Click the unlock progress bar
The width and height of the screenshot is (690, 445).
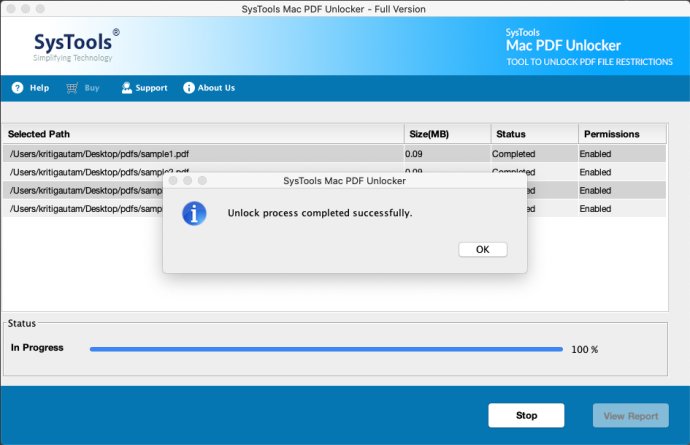(326, 349)
